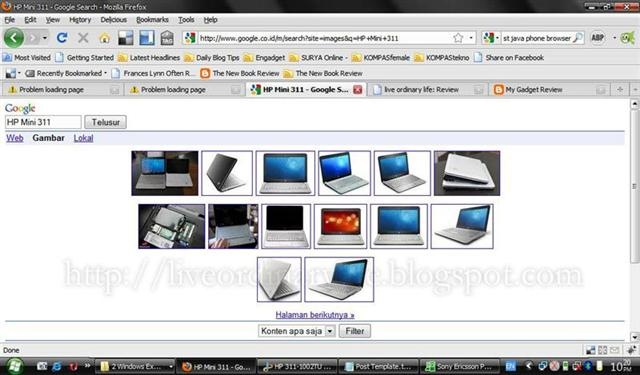
Task: Click the Filter button
Action: click(355, 331)
